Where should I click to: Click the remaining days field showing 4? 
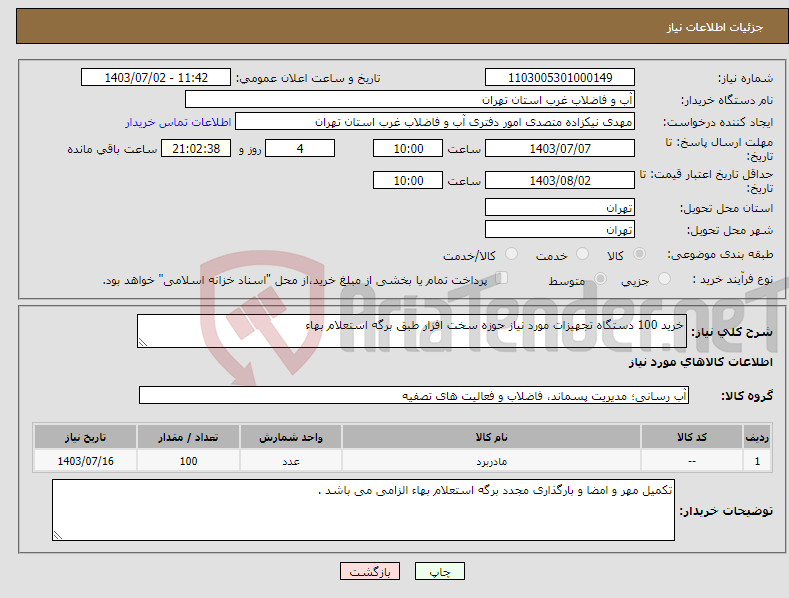[x=300, y=148]
